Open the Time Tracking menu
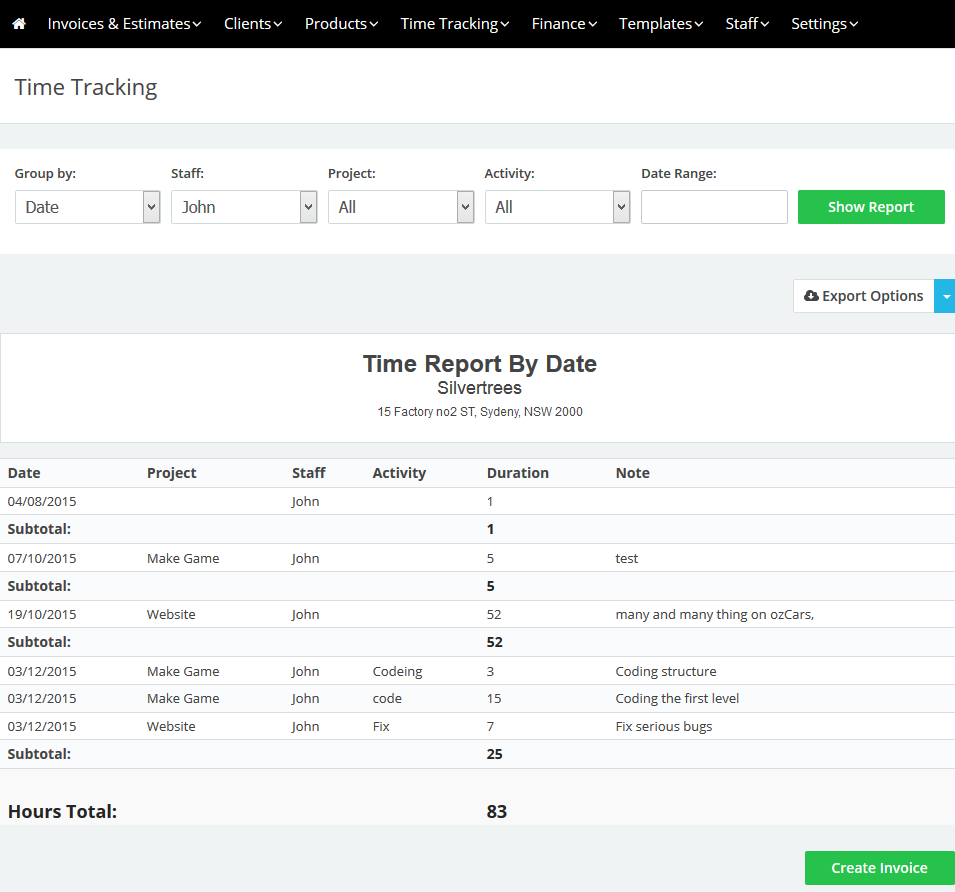The height and width of the screenshot is (892, 955). pos(455,24)
